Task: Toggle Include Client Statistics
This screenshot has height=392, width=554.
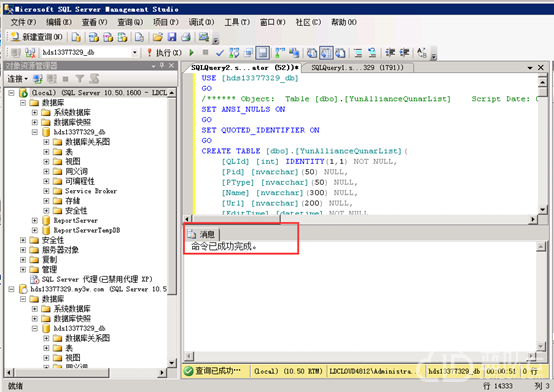Action: pyautogui.click(x=294, y=53)
